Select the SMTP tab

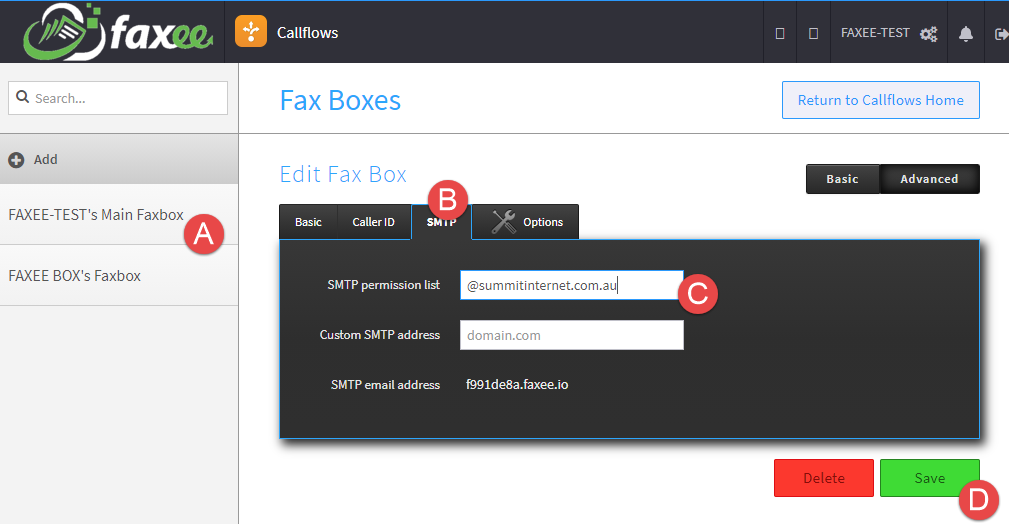(x=441, y=222)
